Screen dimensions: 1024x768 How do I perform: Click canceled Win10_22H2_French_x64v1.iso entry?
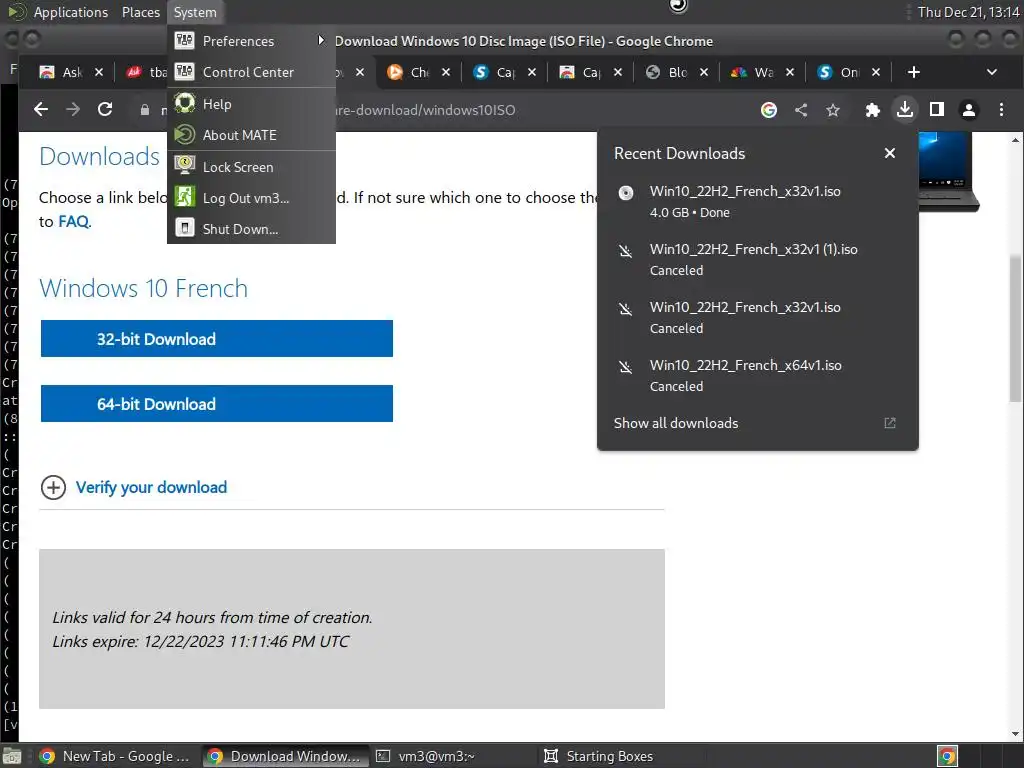[758, 376]
